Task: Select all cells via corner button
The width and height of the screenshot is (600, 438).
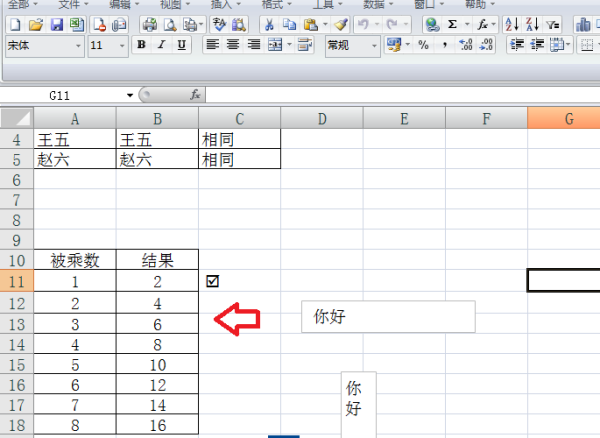Action: (17, 118)
